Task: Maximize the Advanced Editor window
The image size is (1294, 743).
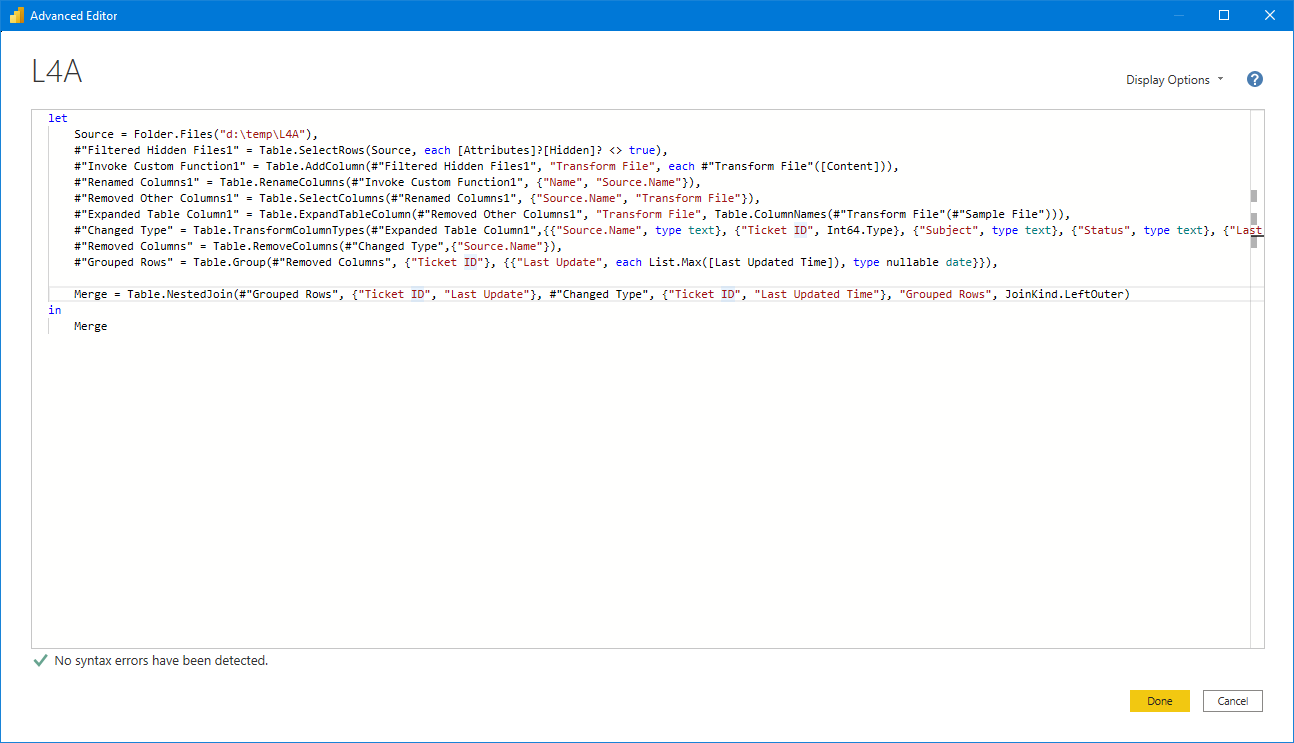Action: 1224,15
